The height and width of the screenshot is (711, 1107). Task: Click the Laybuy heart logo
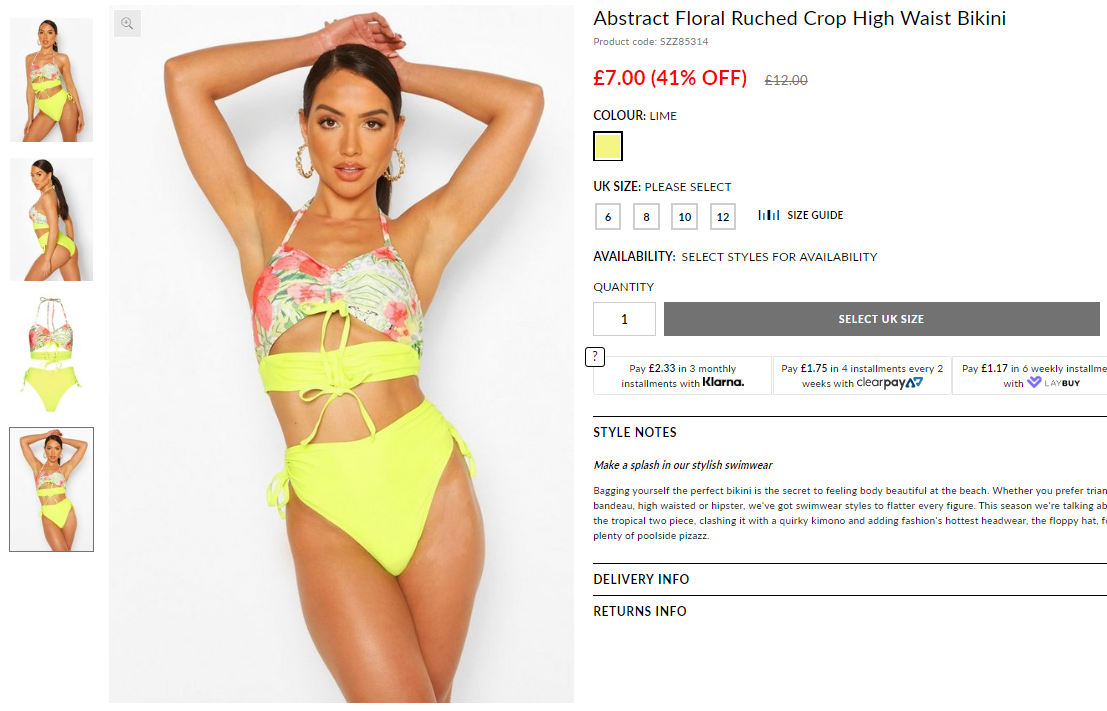pyautogui.click(x=1034, y=382)
